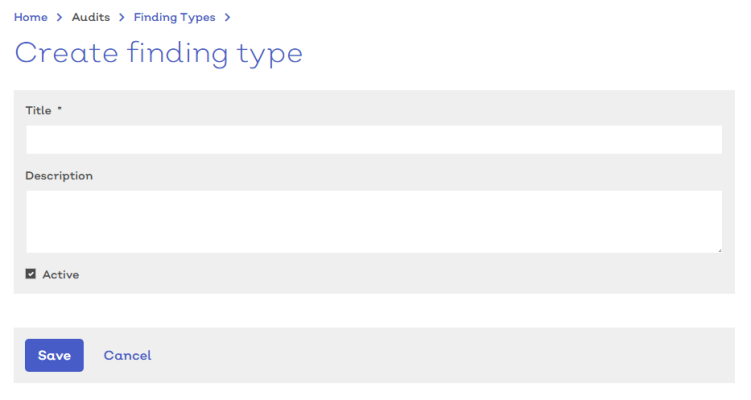Click the Create finding type heading
Image resolution: width=751 pixels, height=400 pixels.
click(x=159, y=54)
